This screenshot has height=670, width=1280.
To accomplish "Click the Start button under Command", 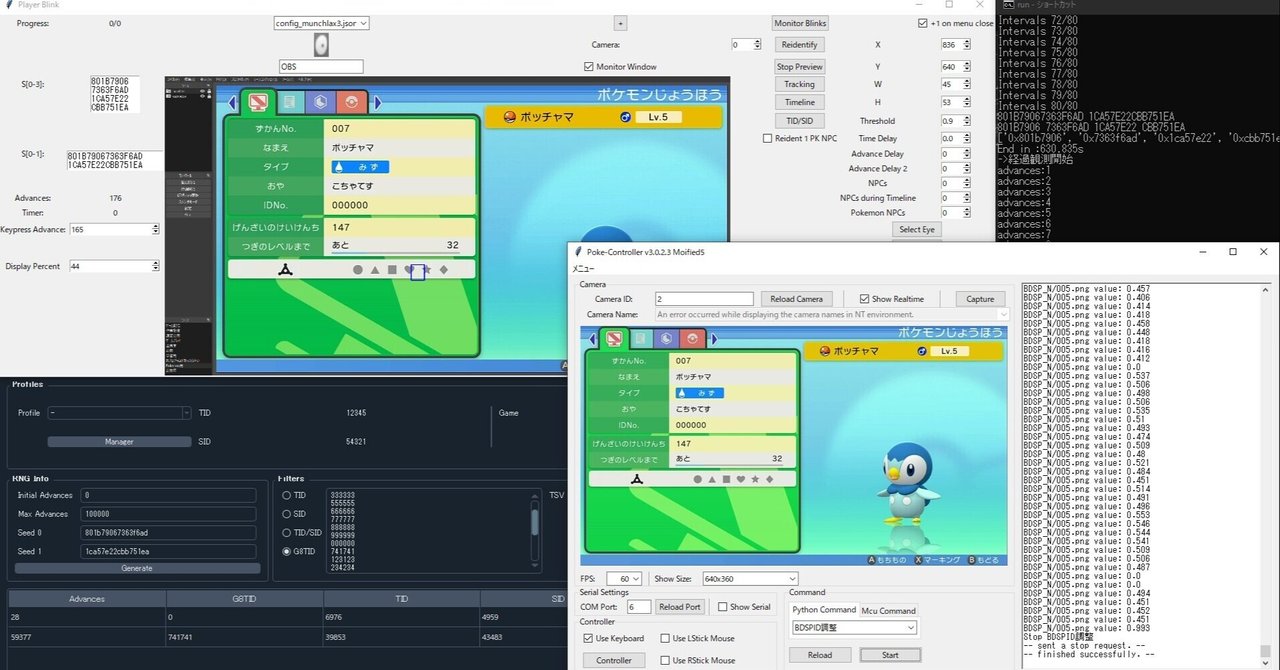I will coord(889,654).
